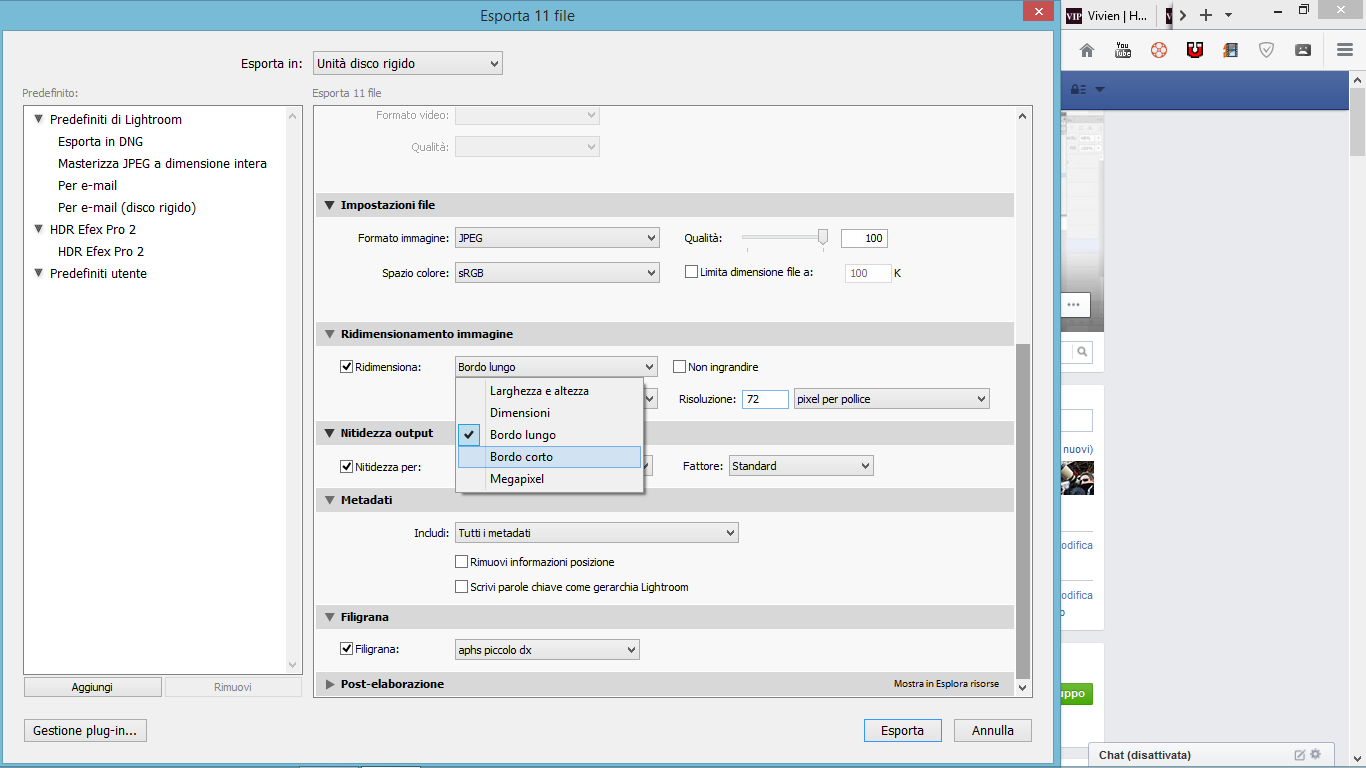Viewport: 1366px width, 768px height.
Task: Select Masterizza JPEG a dimensione intera
Action: coord(162,163)
